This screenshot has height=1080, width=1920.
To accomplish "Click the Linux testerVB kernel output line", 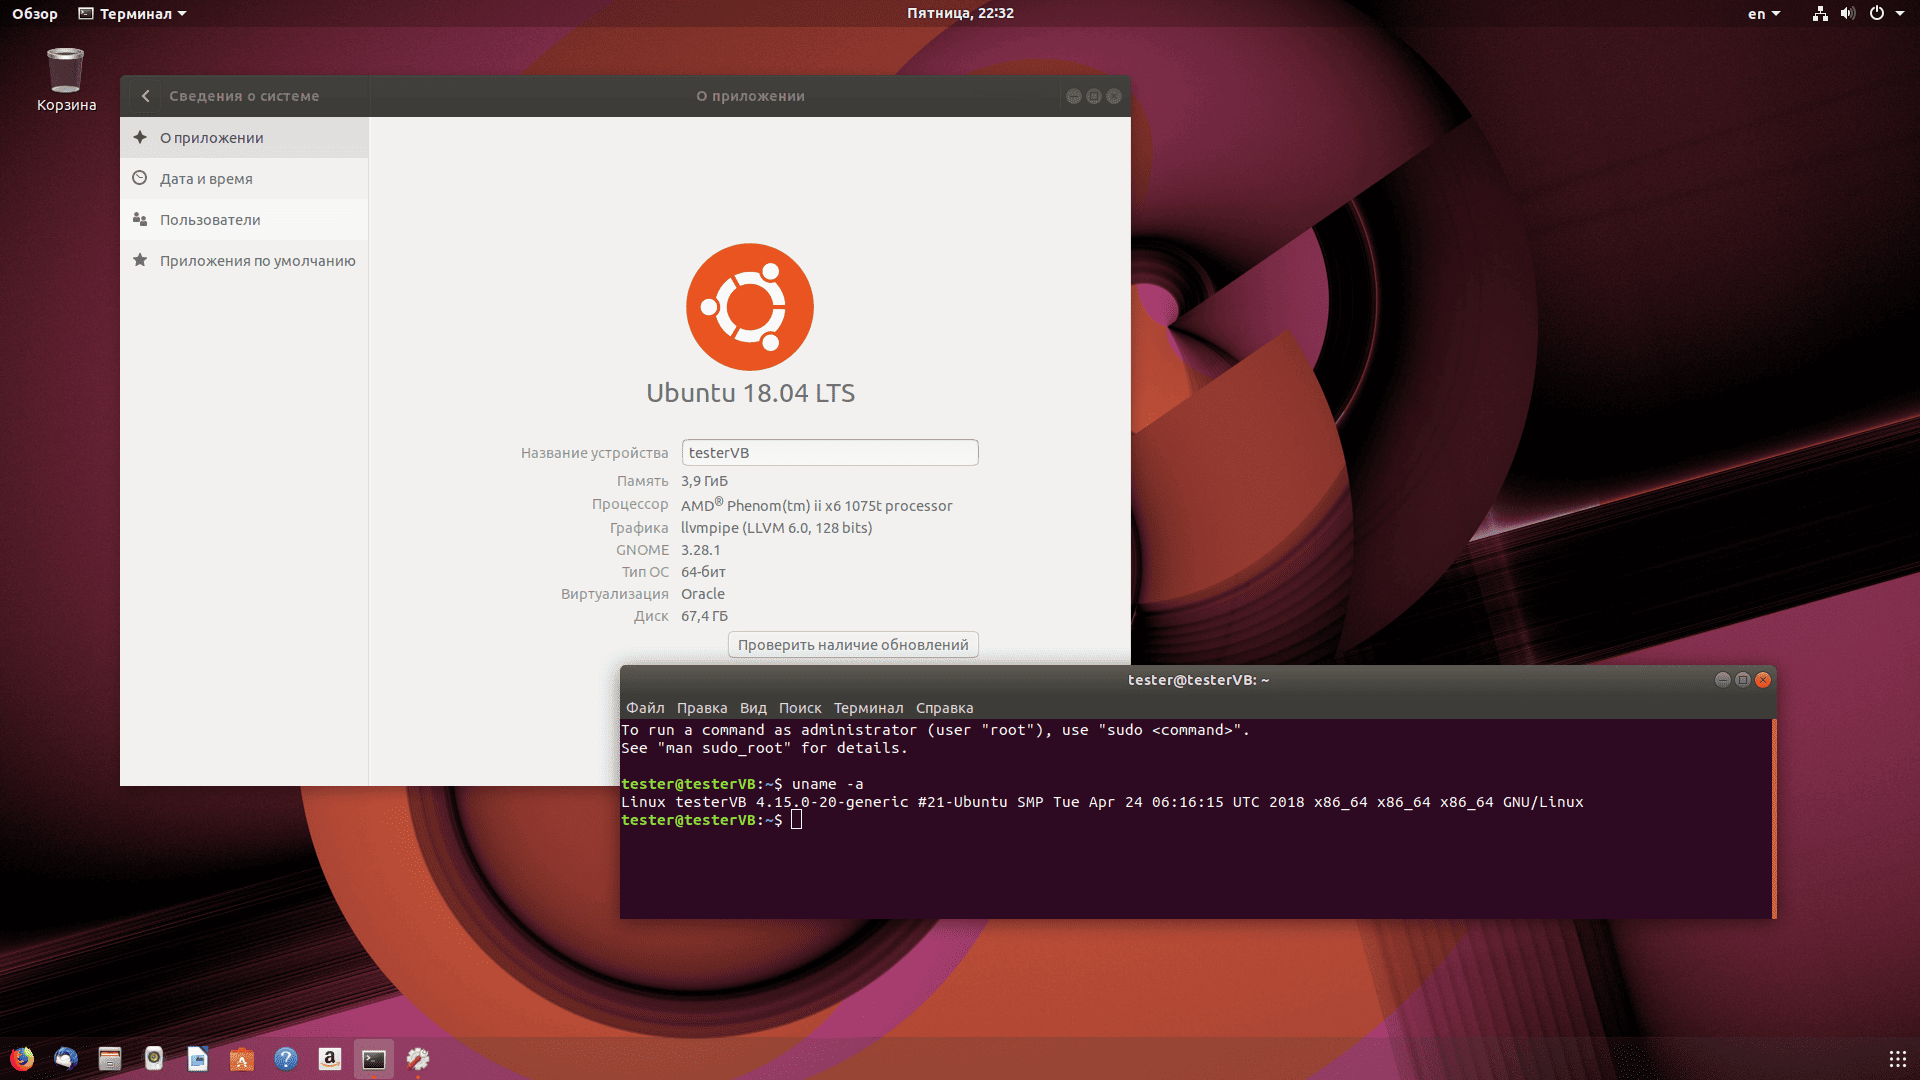I will [x=1102, y=802].
